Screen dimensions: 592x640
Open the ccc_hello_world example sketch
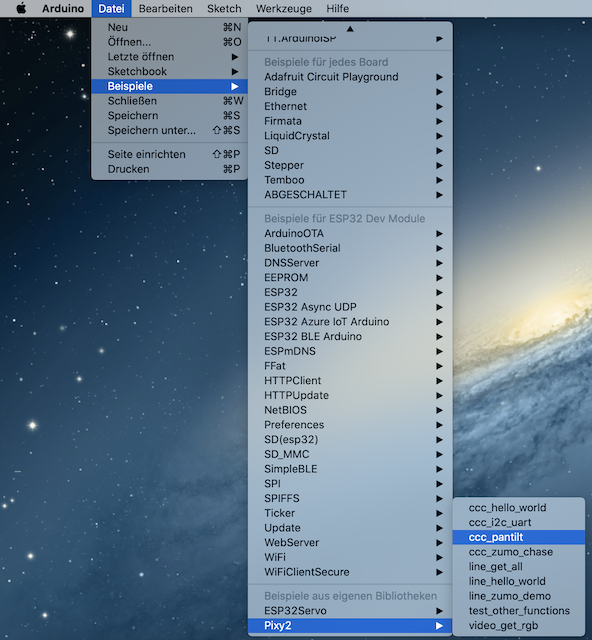pyautogui.click(x=519, y=508)
